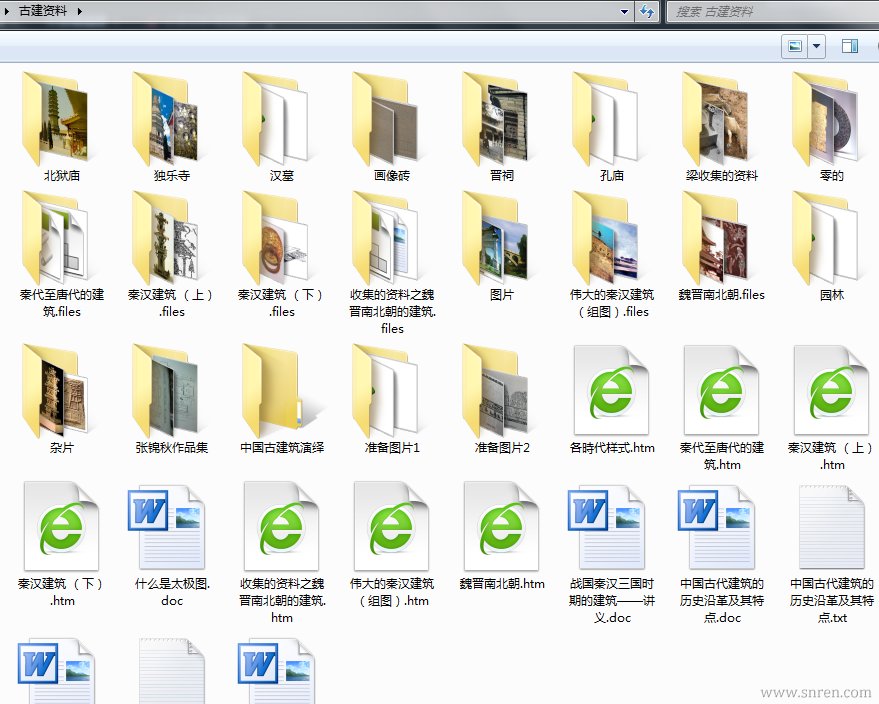Click the 张锦秋作品集 folder name label
This screenshot has width=879, height=704.
[x=172, y=447]
